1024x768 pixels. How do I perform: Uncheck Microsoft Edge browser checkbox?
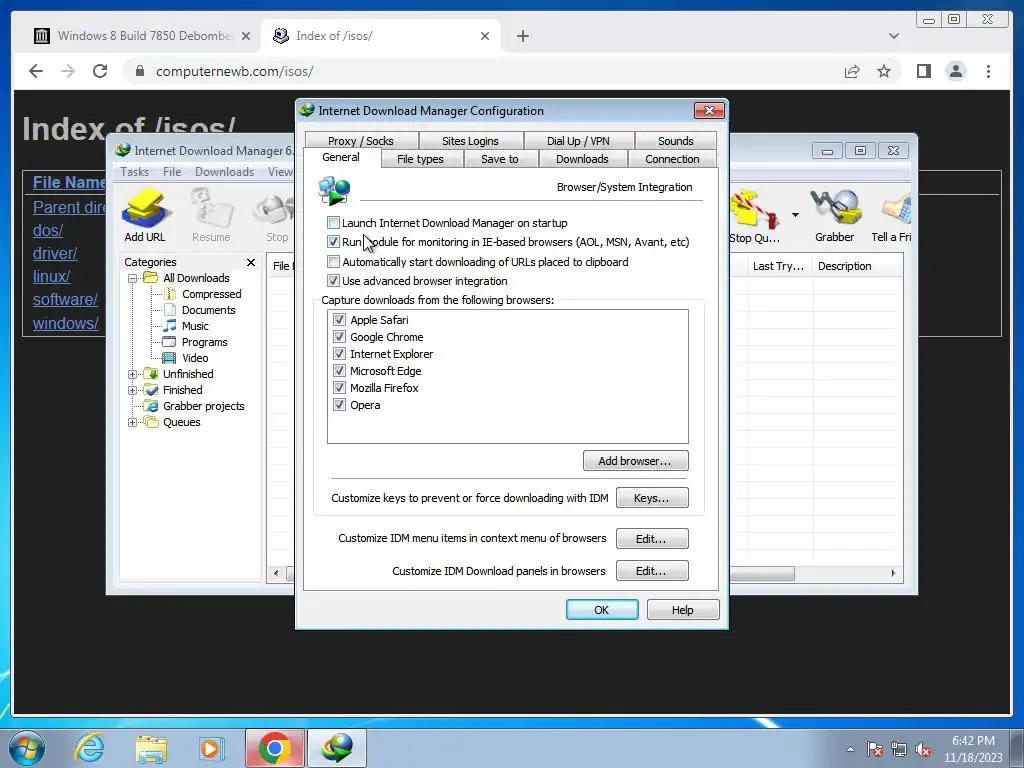point(339,370)
